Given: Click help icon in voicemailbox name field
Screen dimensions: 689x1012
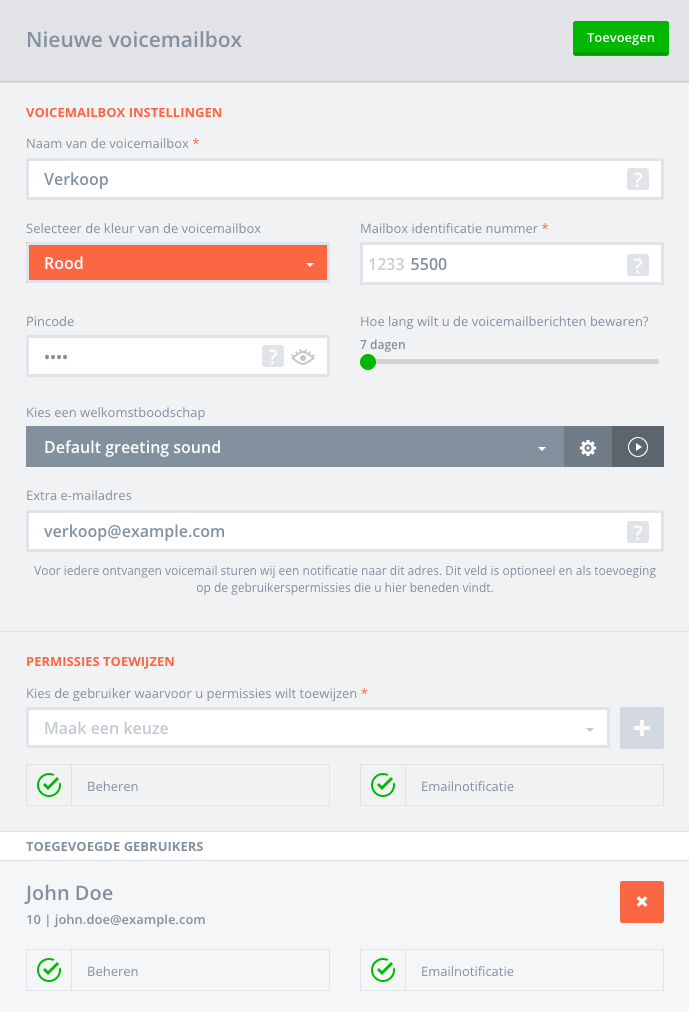Looking at the screenshot, I should tap(638, 180).
